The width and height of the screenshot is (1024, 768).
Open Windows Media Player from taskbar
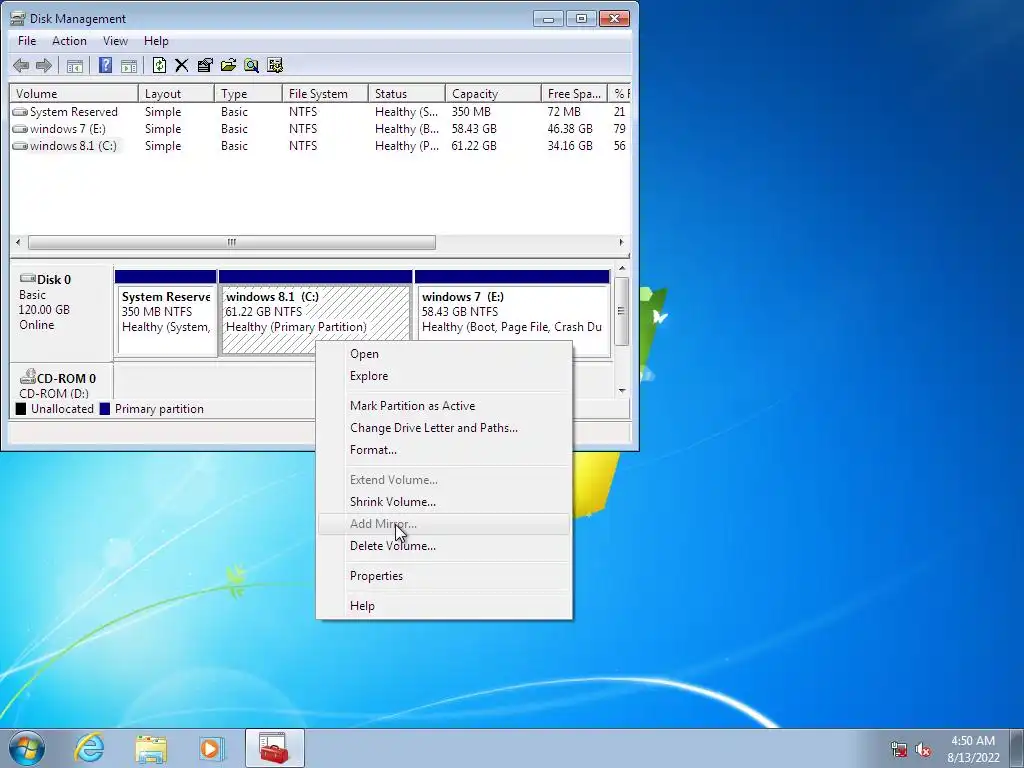pyautogui.click(x=212, y=748)
